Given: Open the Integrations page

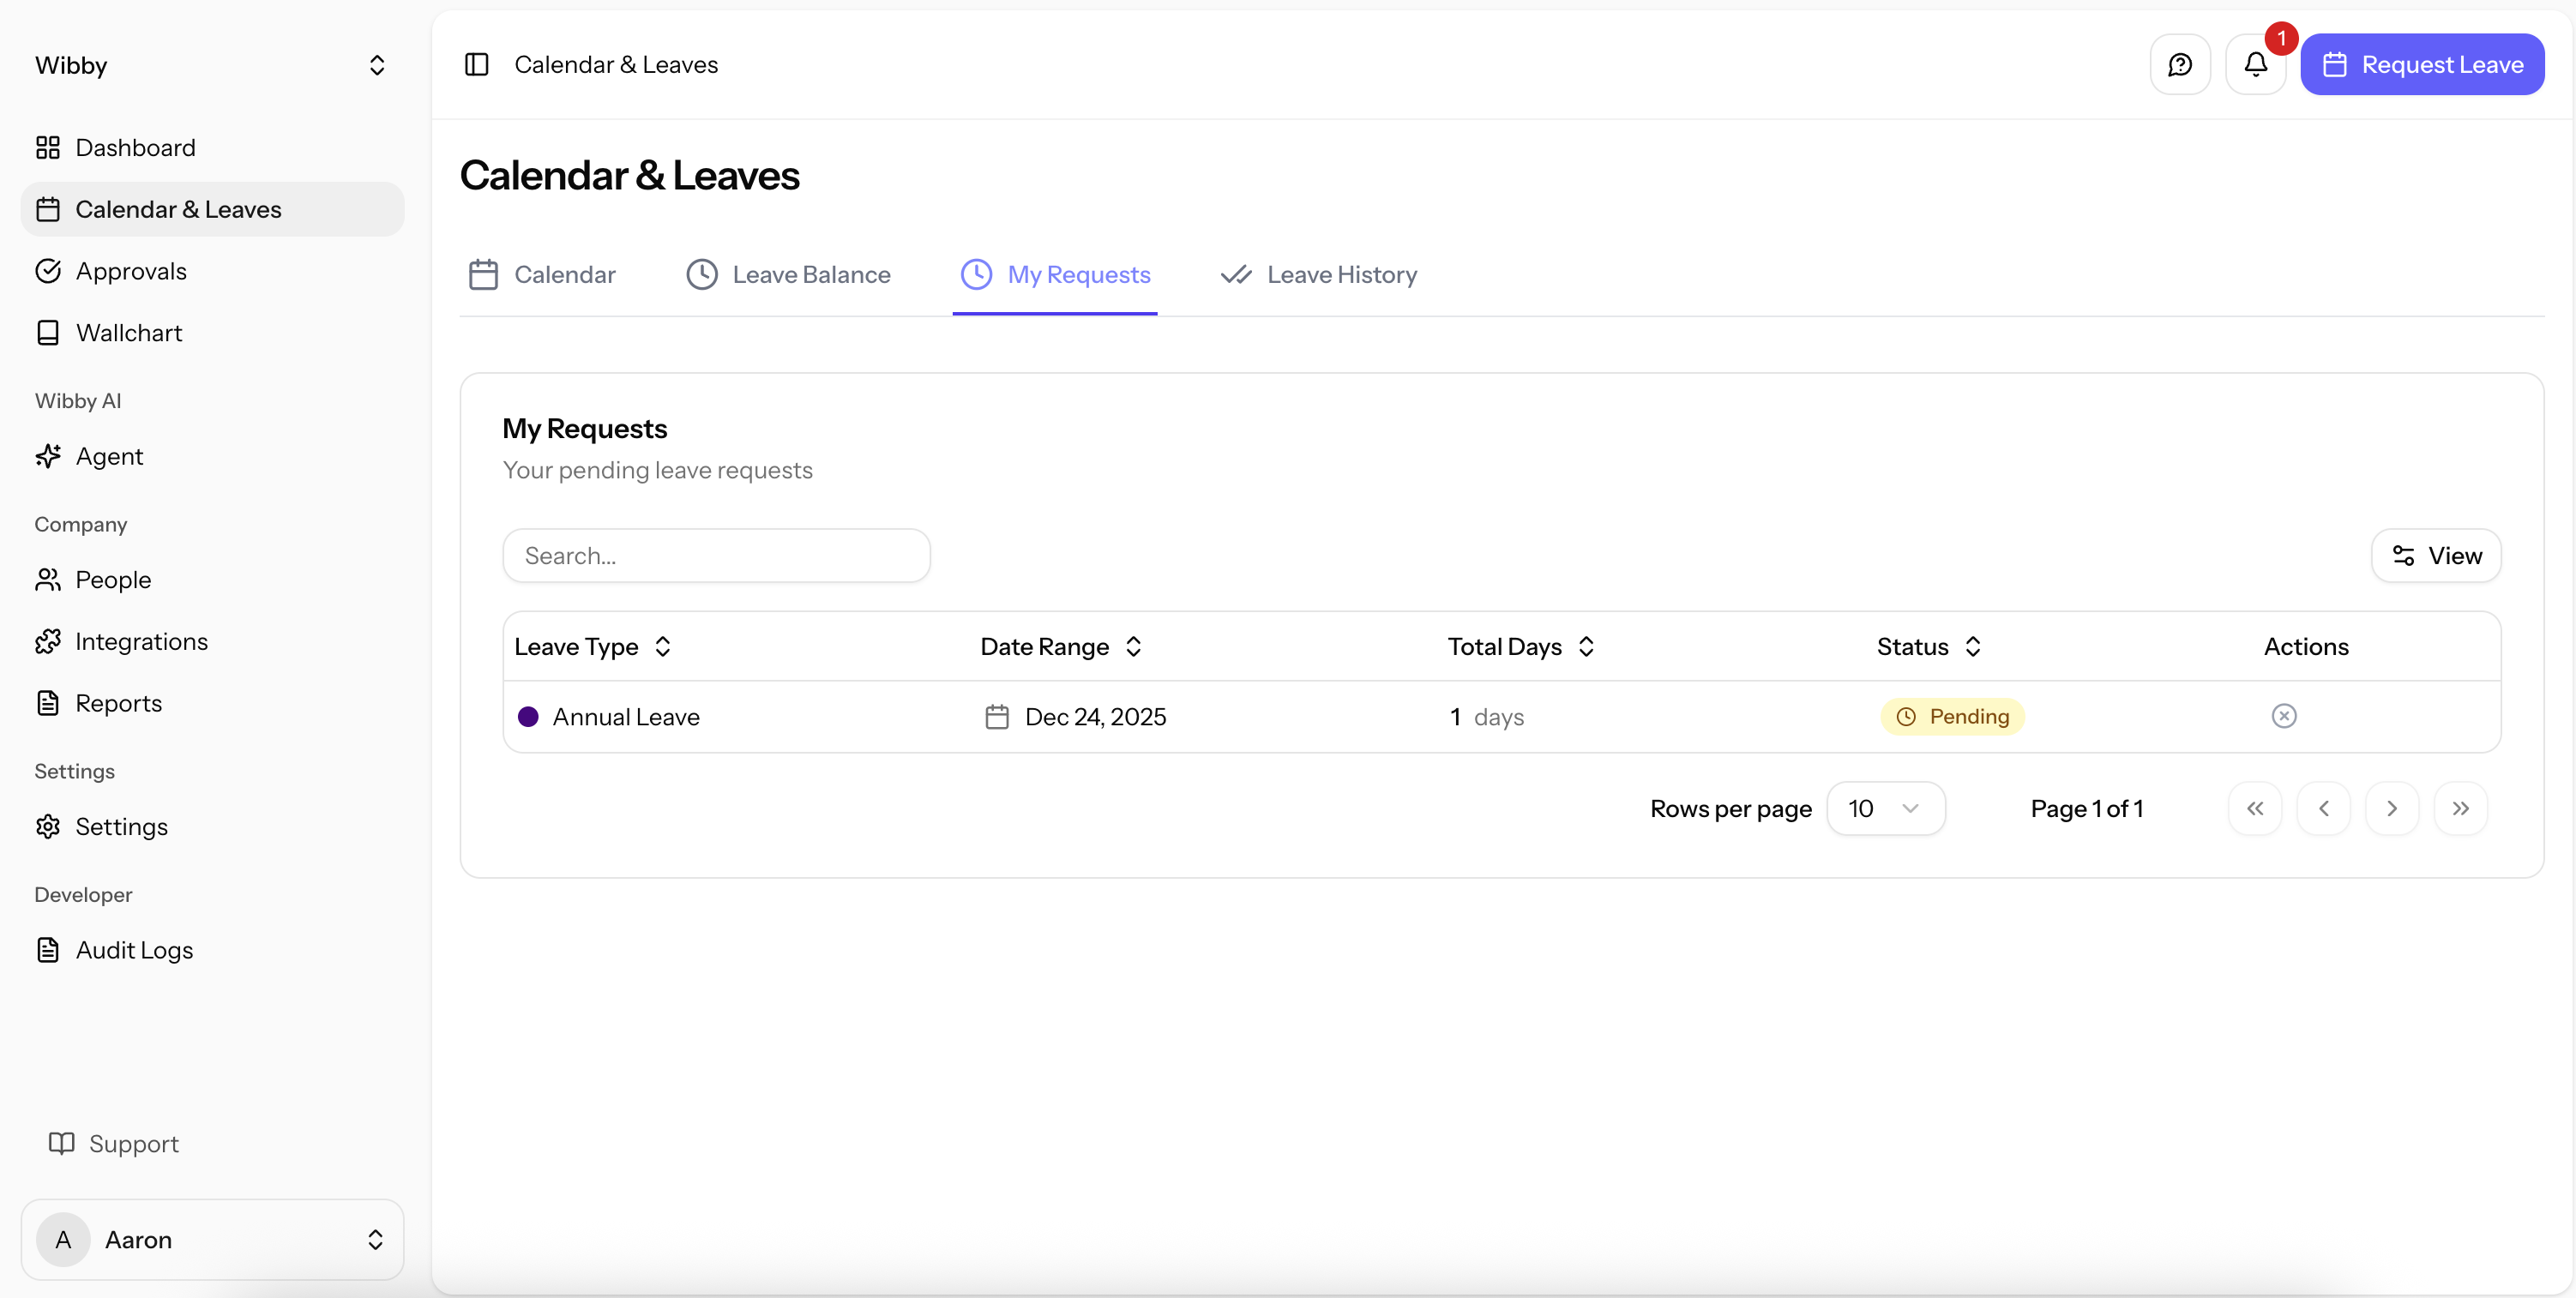Looking at the screenshot, I should tap(142, 641).
